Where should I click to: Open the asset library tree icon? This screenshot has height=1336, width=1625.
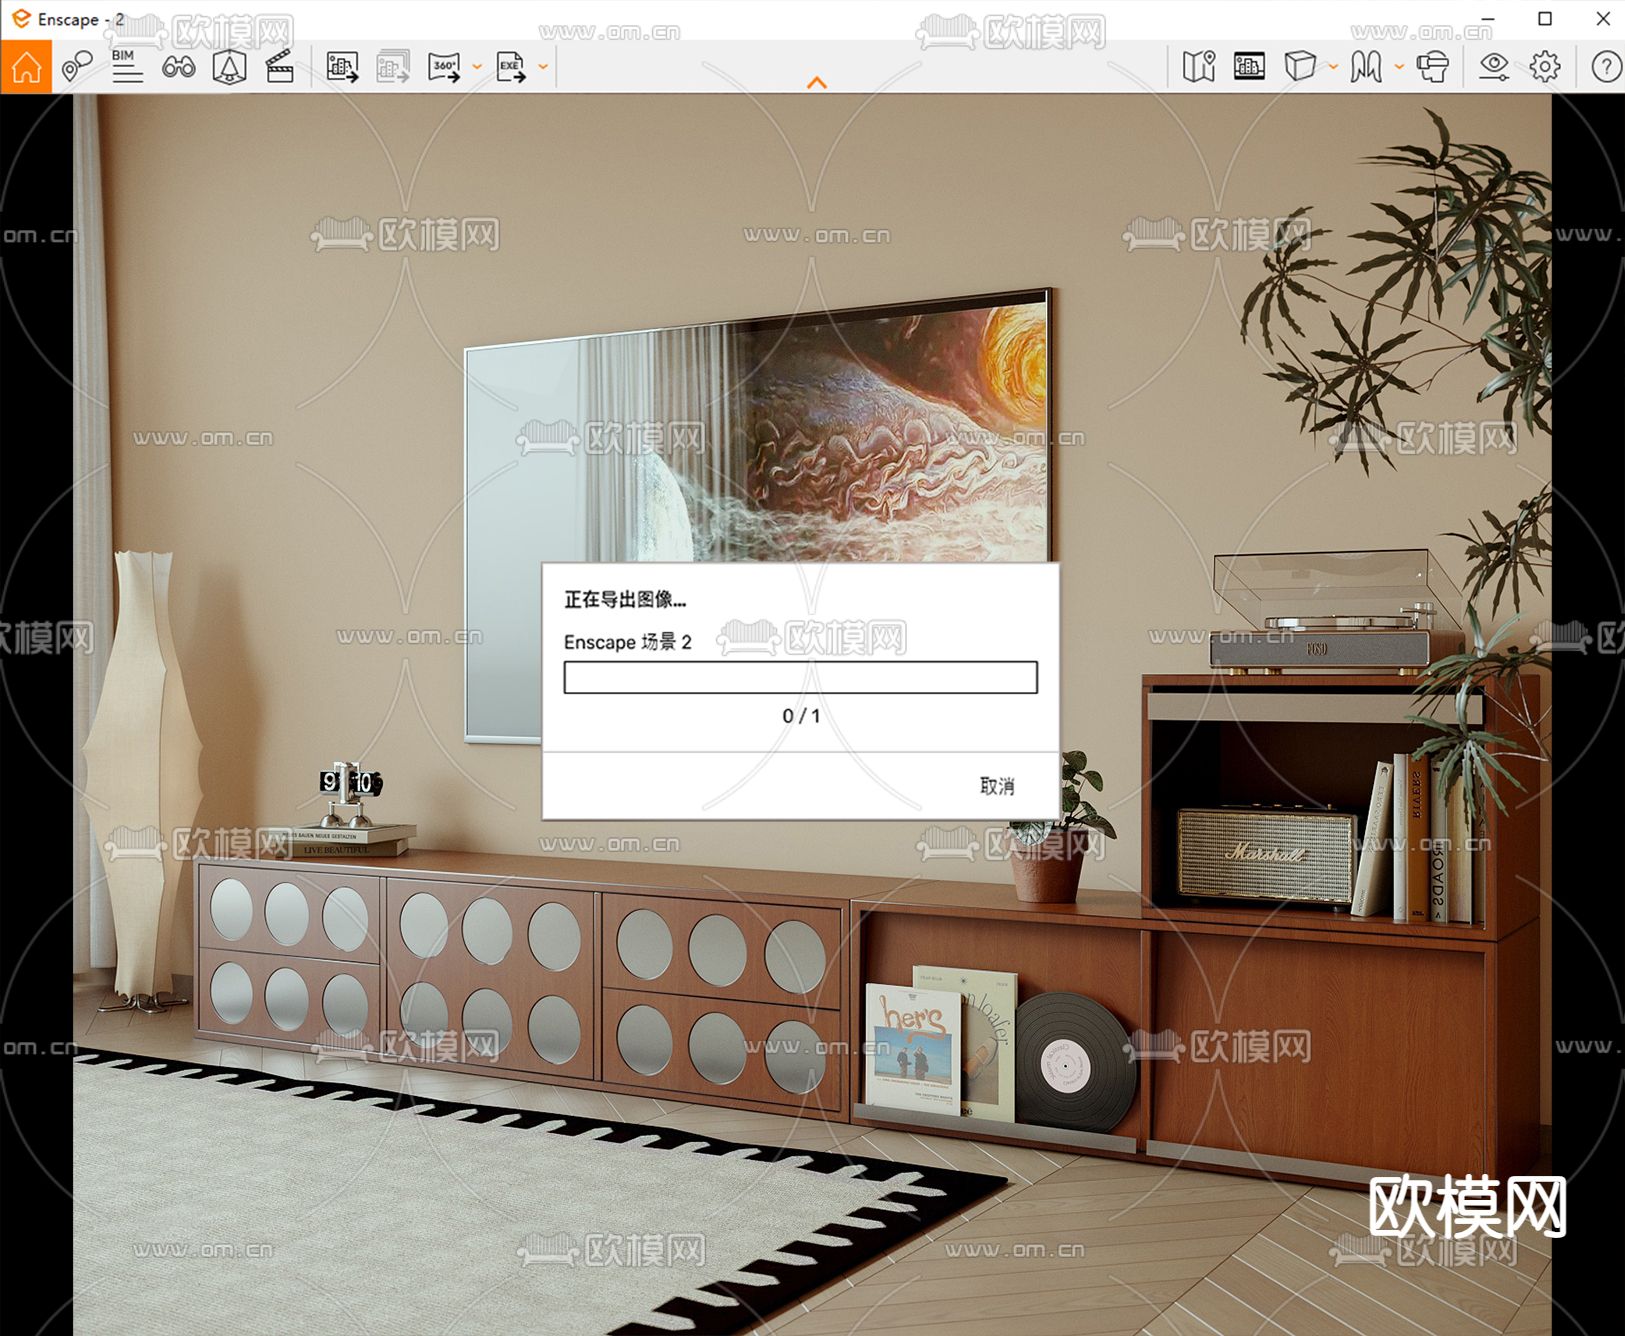tap(229, 67)
